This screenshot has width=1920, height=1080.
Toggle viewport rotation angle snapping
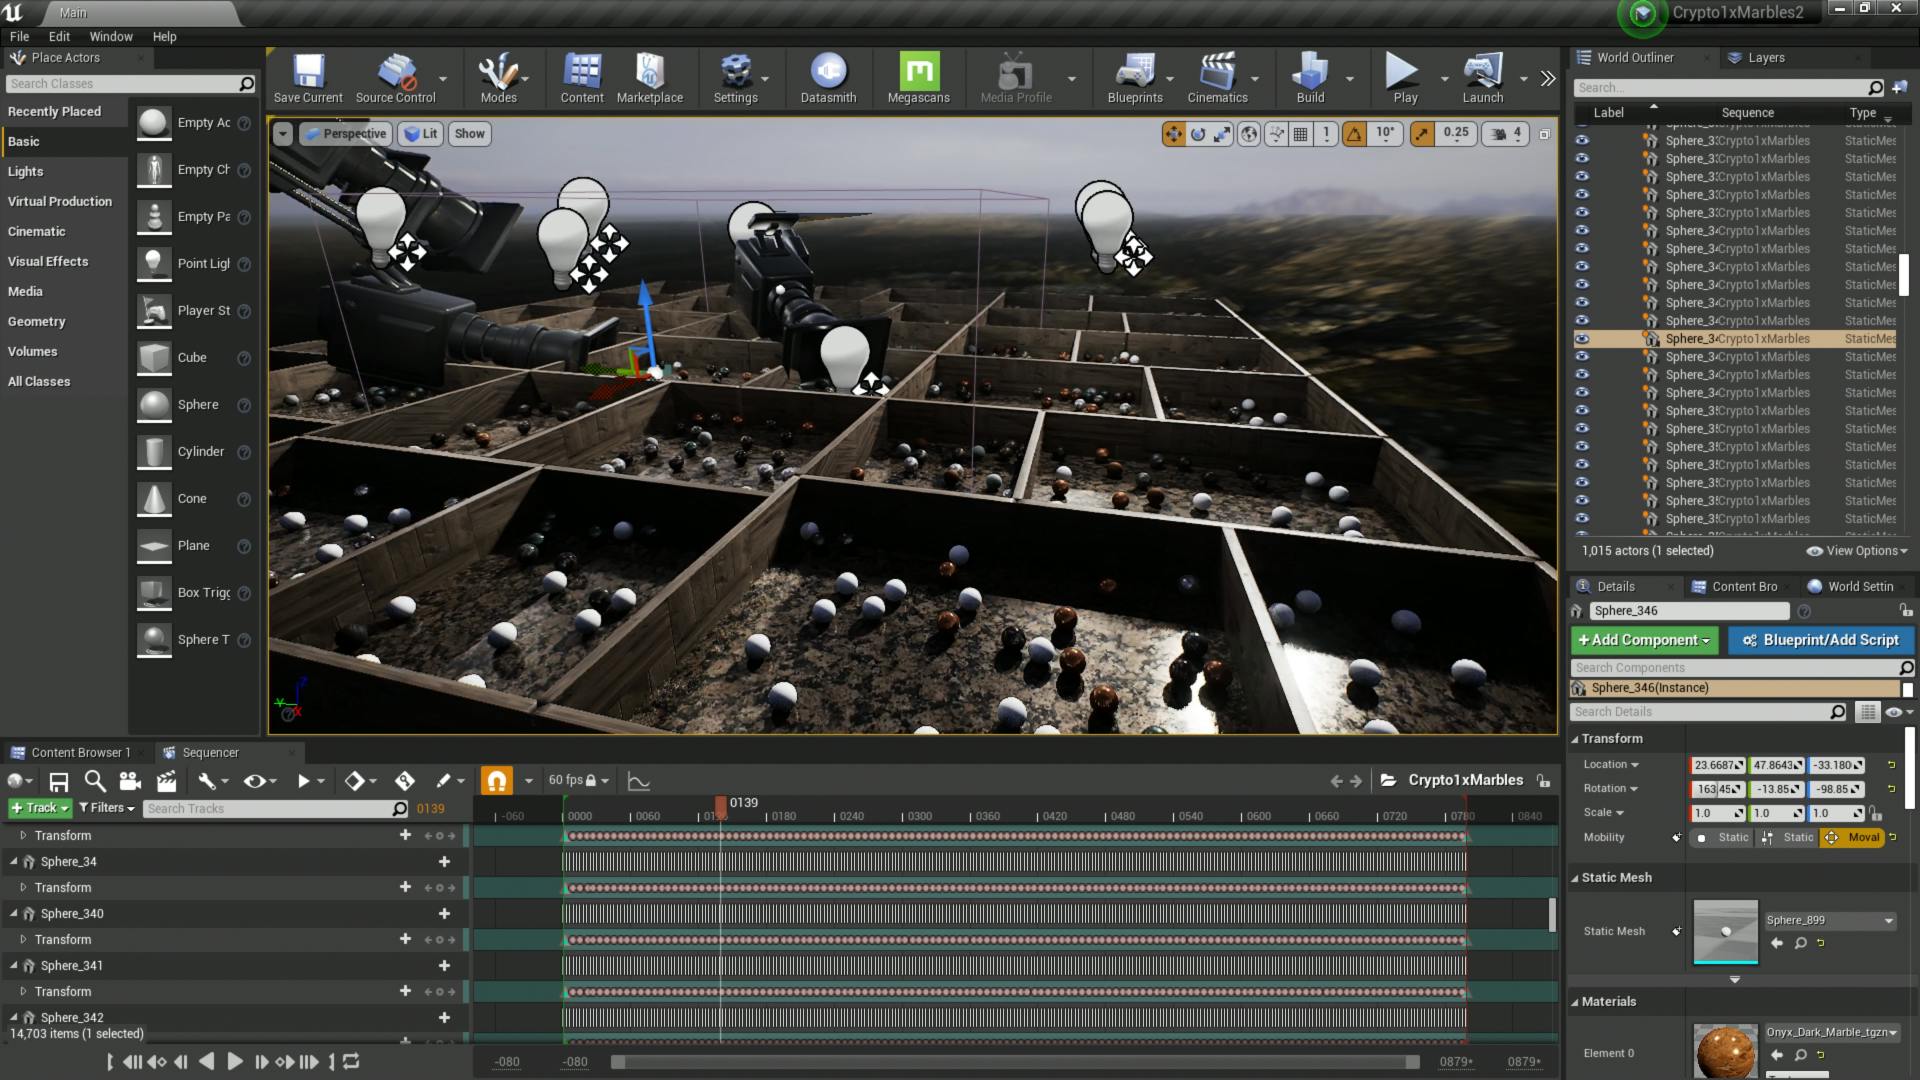click(1354, 133)
